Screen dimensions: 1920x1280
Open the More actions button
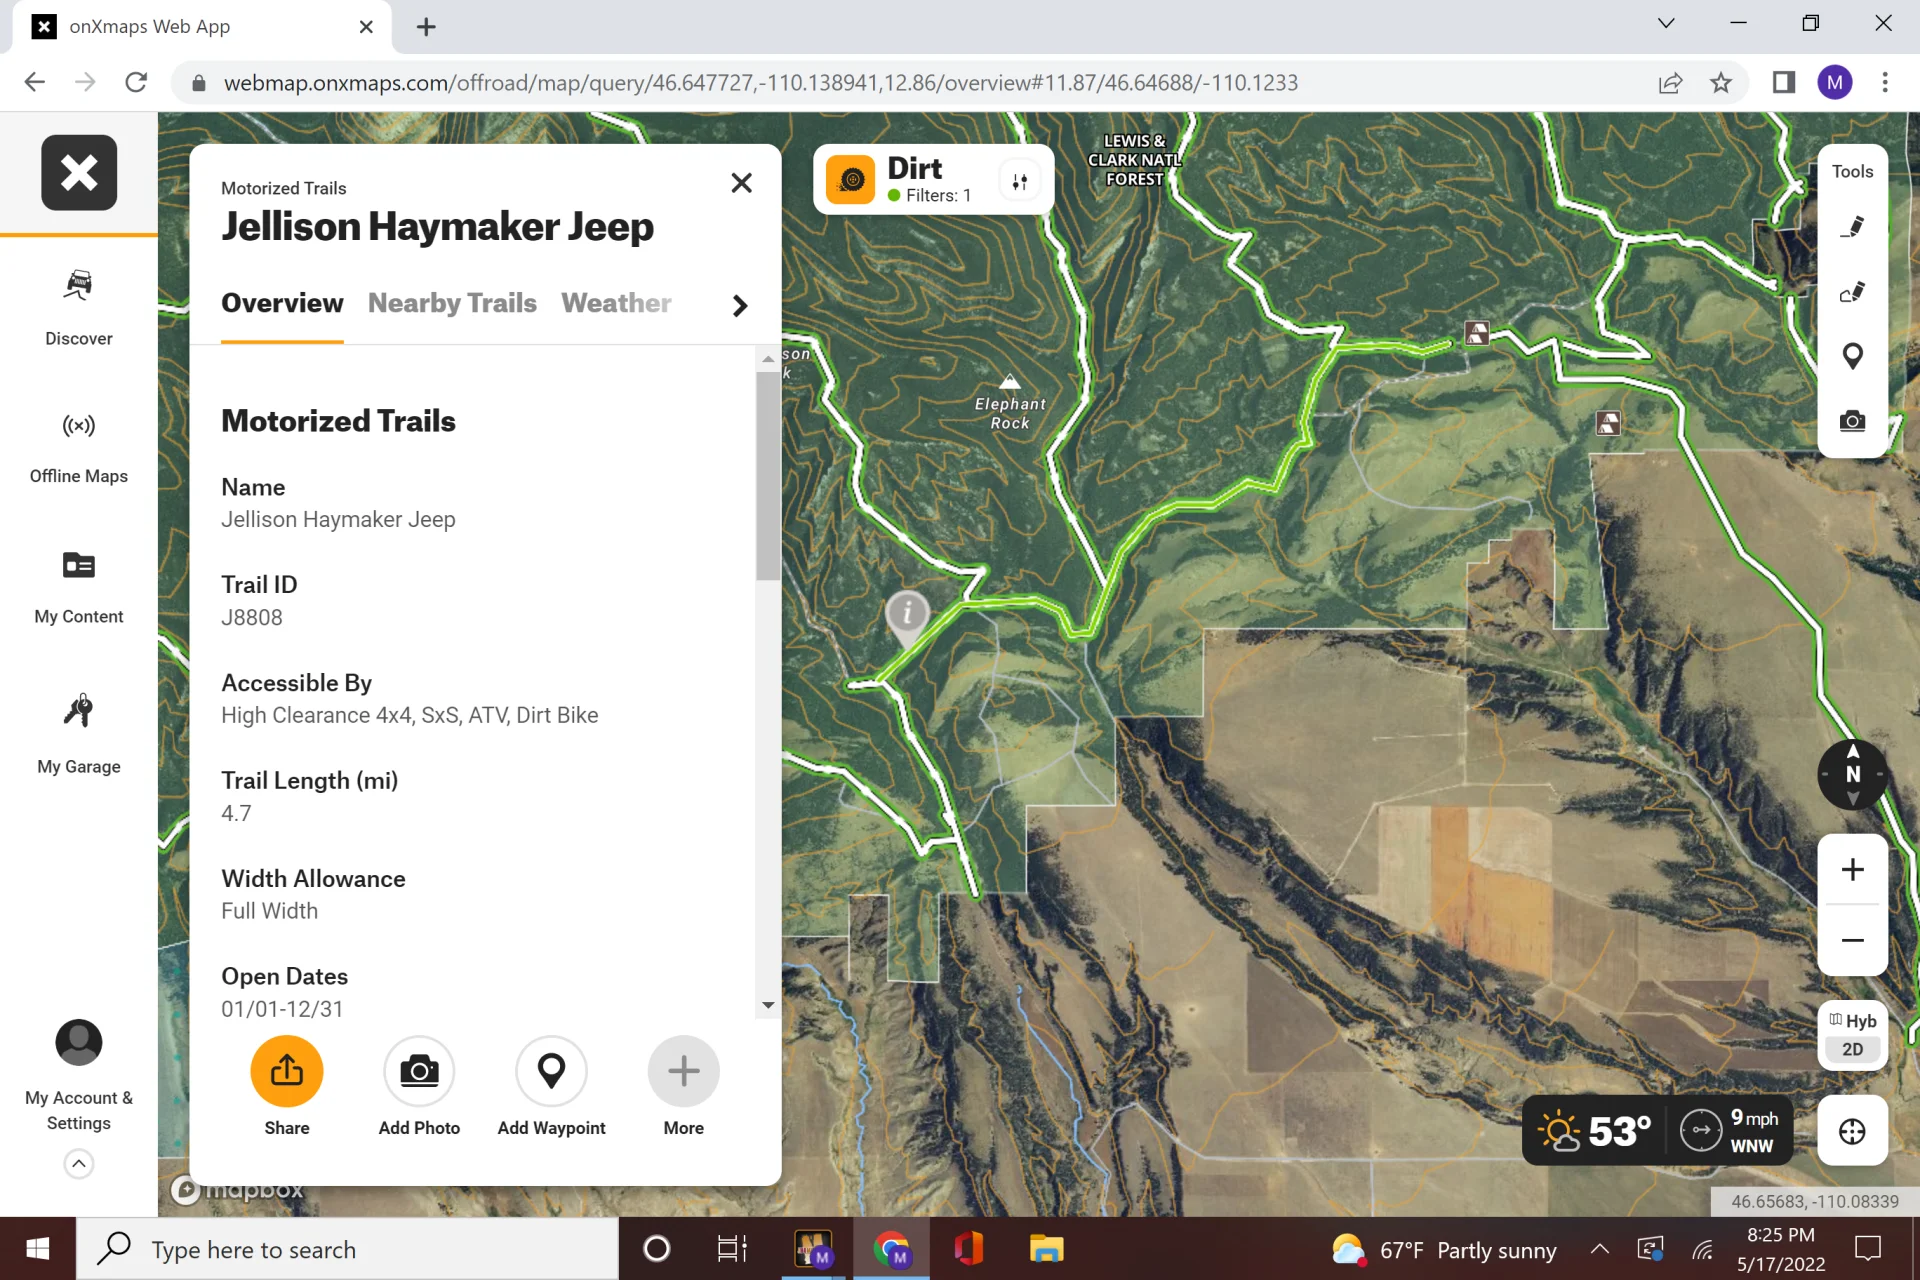[683, 1071]
